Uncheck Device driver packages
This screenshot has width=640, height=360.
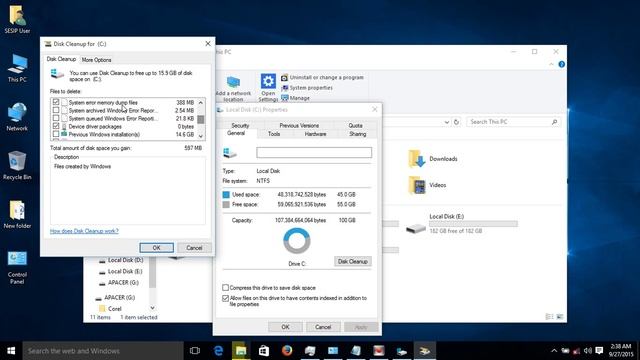[x=56, y=126]
